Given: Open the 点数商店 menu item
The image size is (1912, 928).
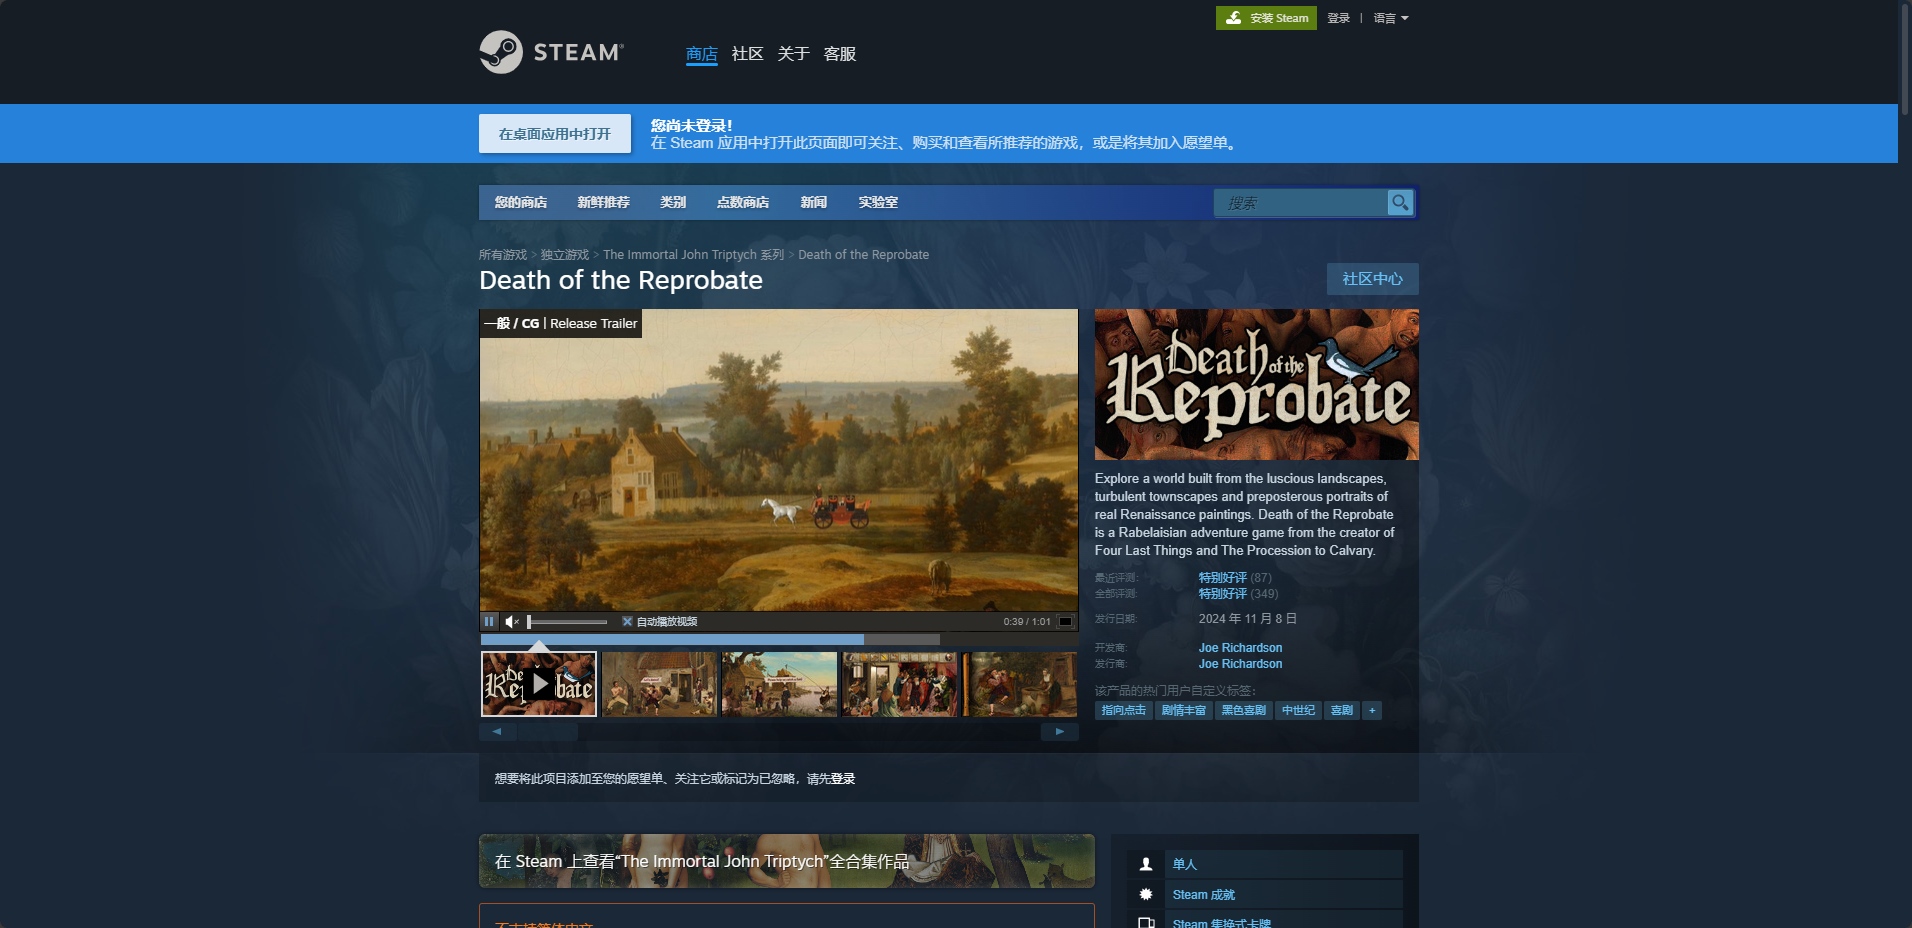Looking at the screenshot, I should (743, 202).
